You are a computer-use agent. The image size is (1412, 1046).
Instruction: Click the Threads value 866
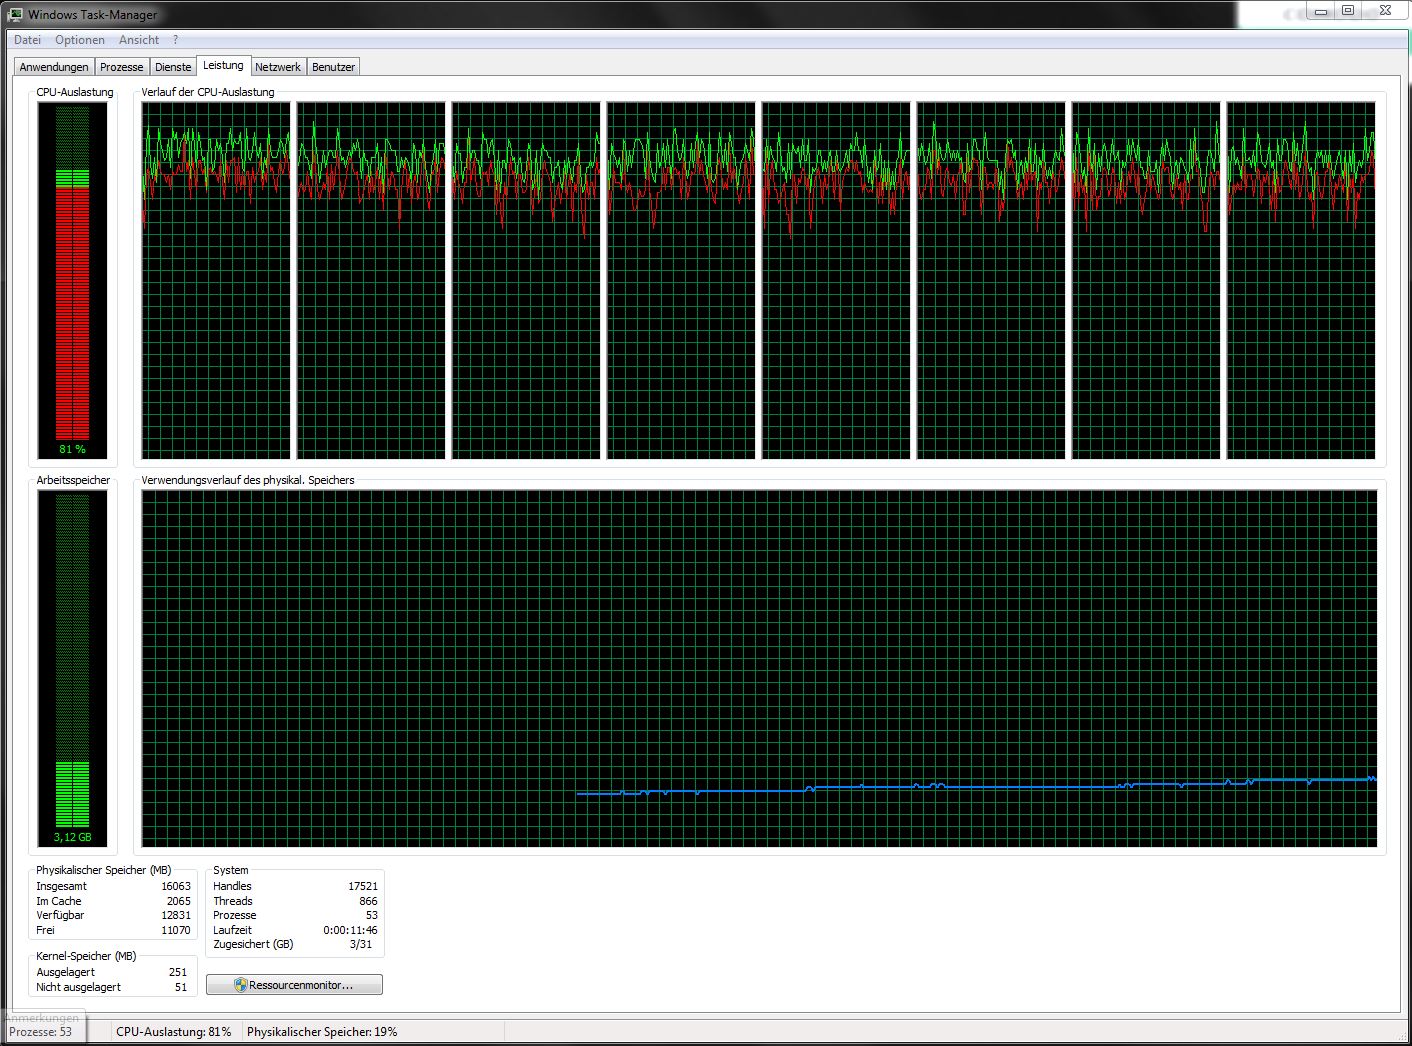click(x=368, y=901)
